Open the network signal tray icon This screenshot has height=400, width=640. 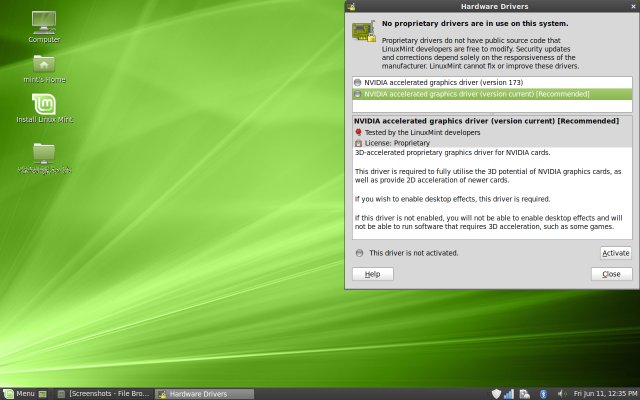click(x=510, y=393)
